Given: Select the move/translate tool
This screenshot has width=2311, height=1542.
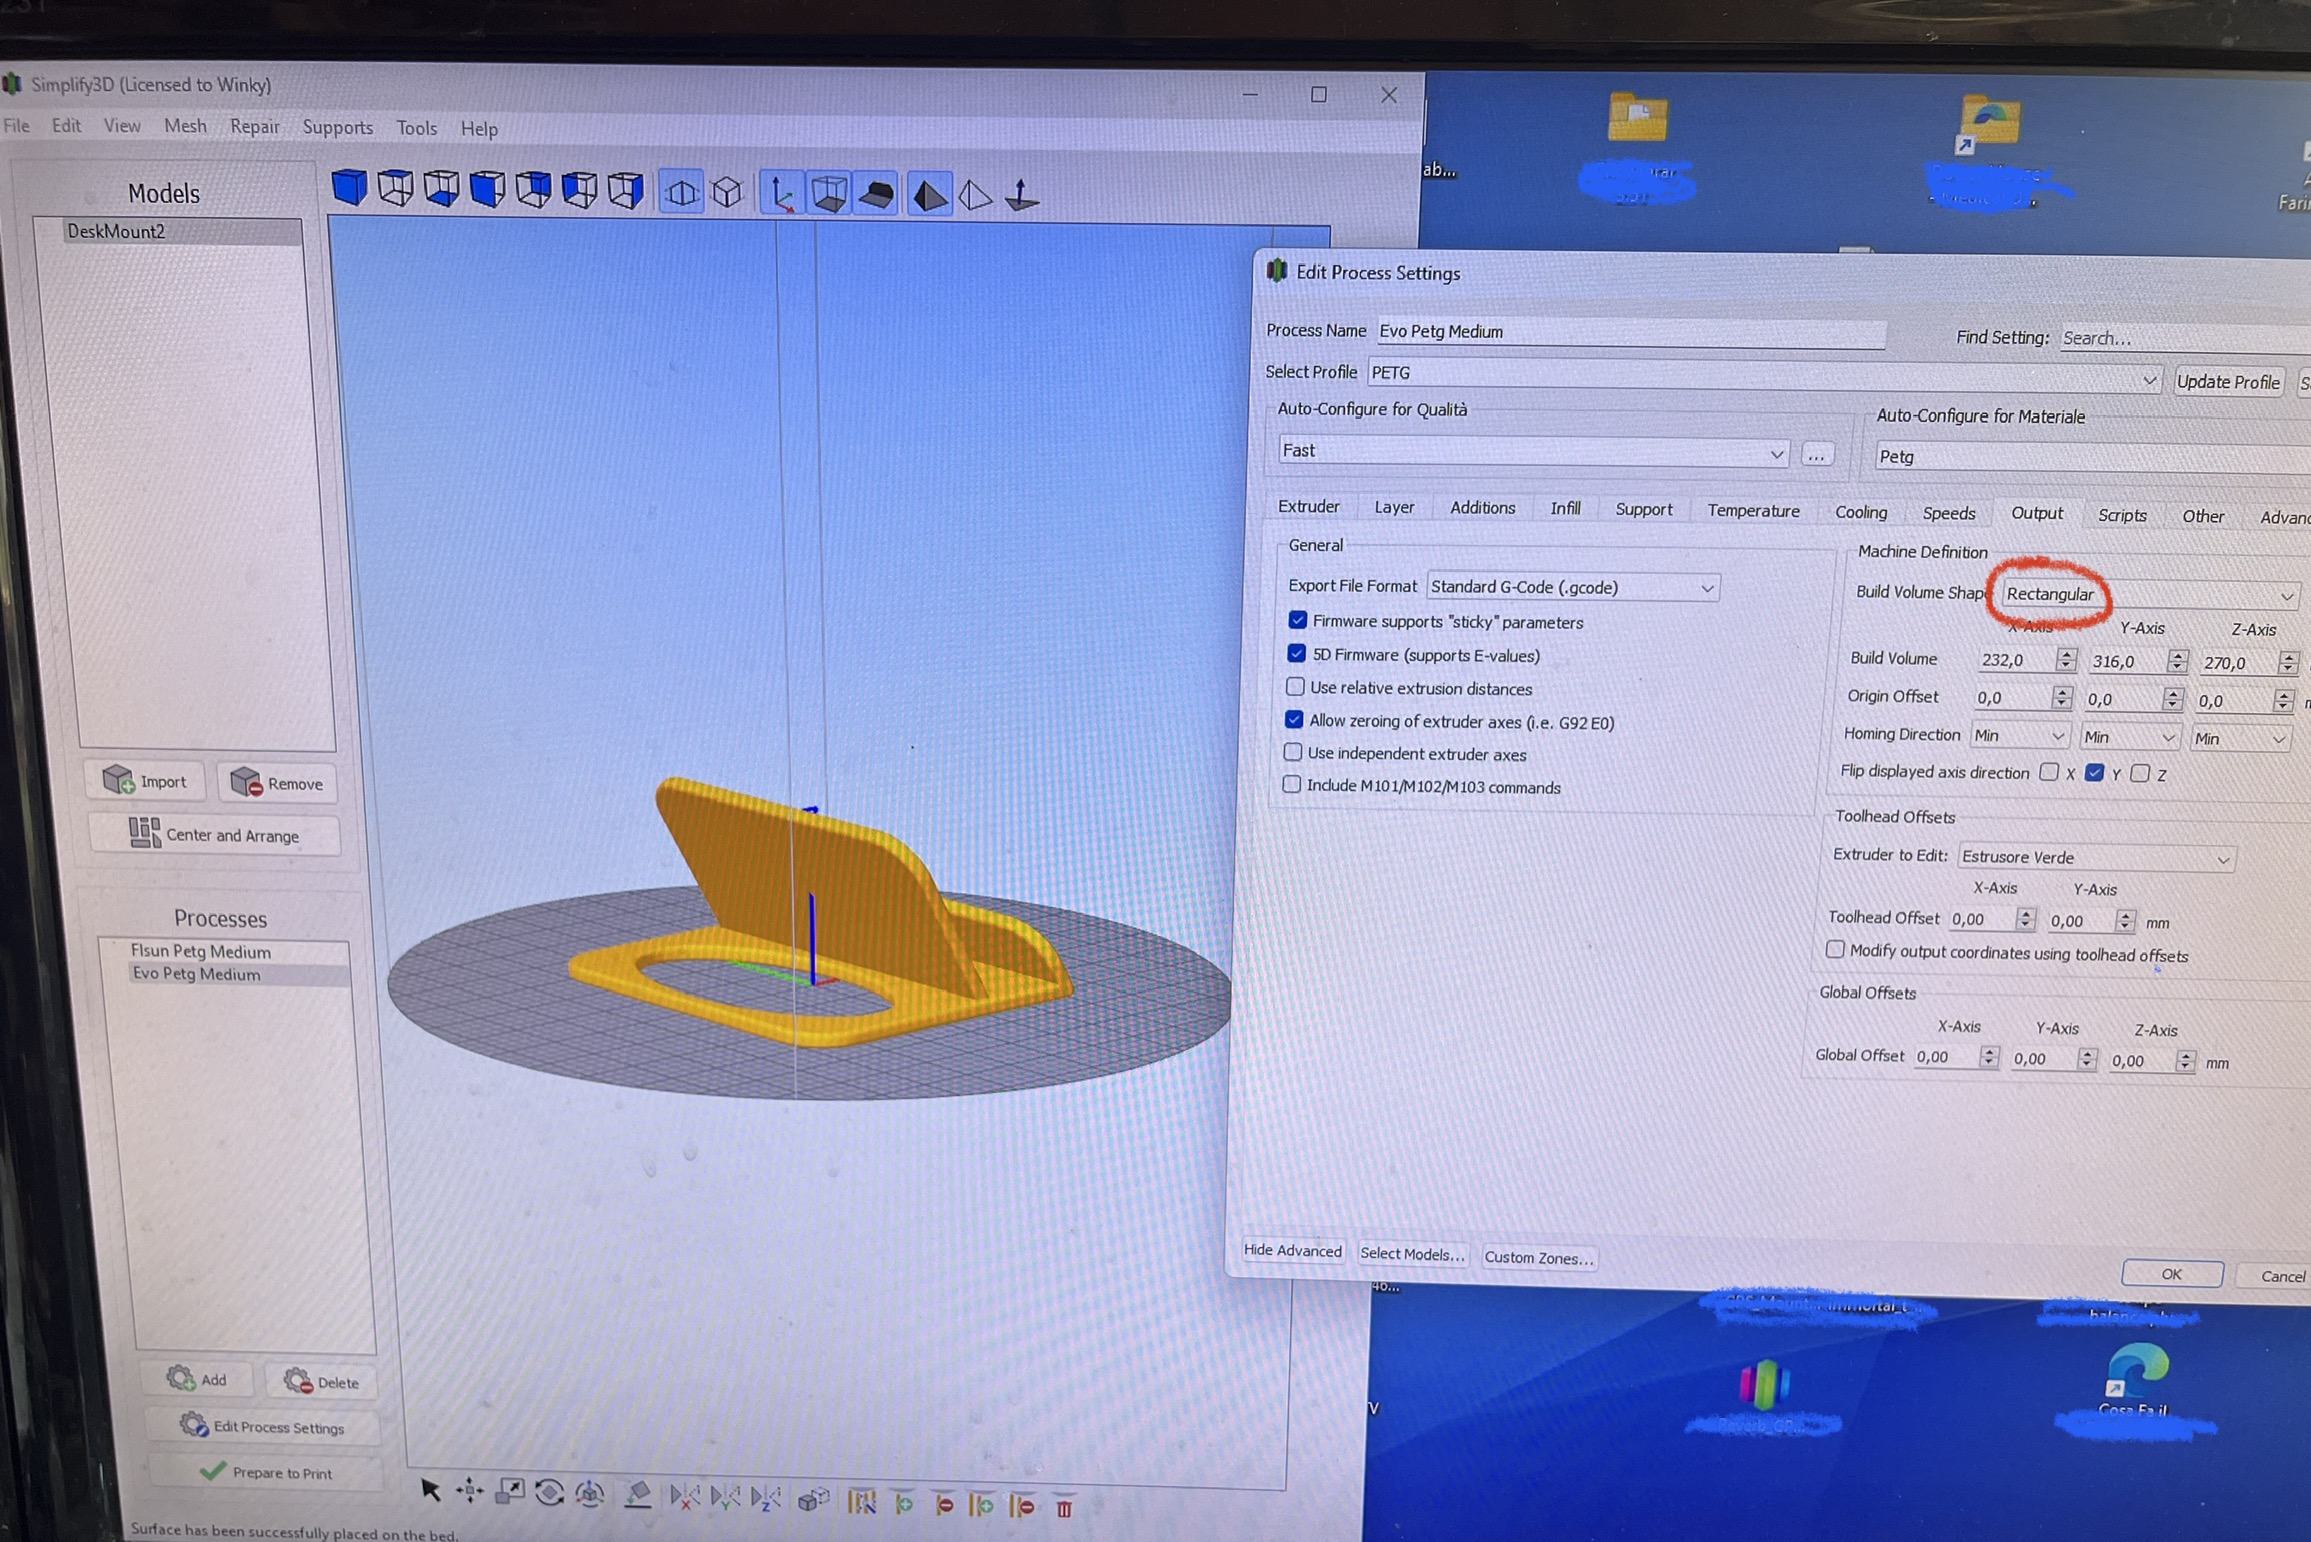Looking at the screenshot, I should [x=469, y=1491].
